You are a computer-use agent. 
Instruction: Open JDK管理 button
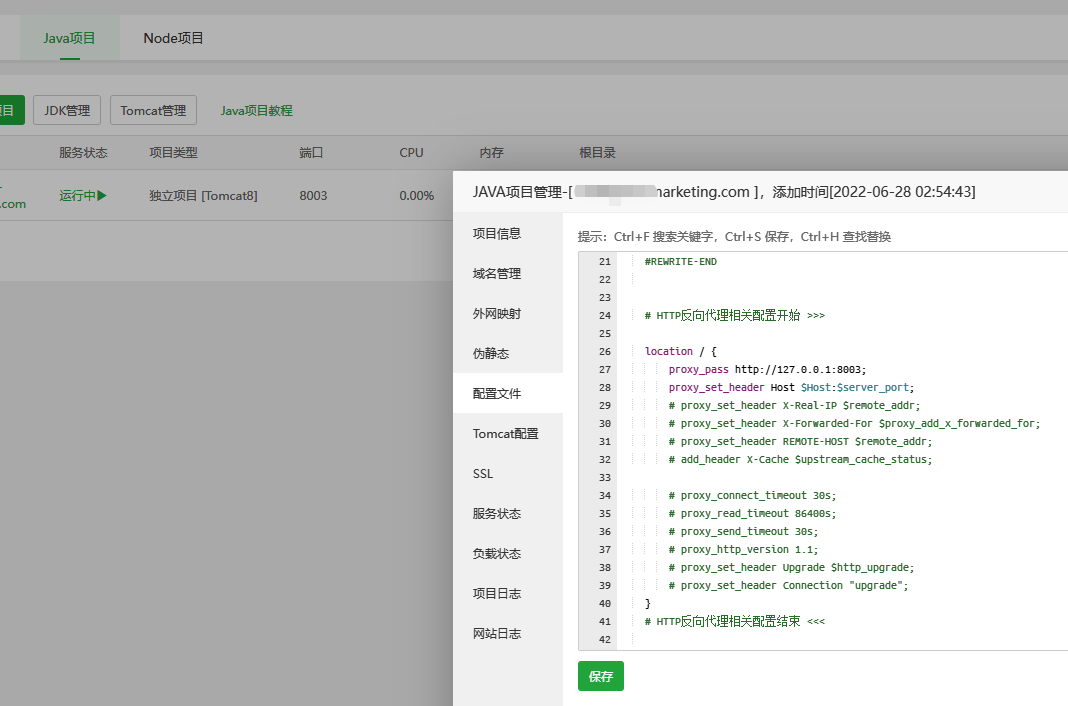(67, 110)
